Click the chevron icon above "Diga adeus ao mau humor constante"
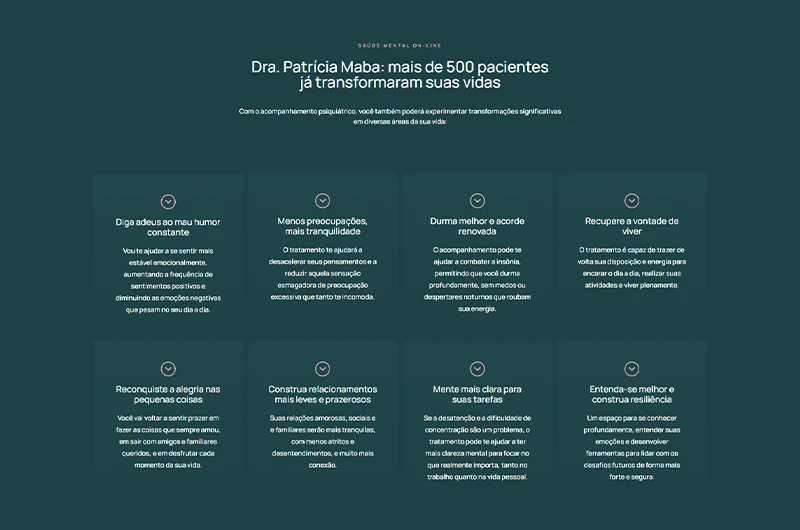Viewport: 800px width, 530px height. click(168, 201)
